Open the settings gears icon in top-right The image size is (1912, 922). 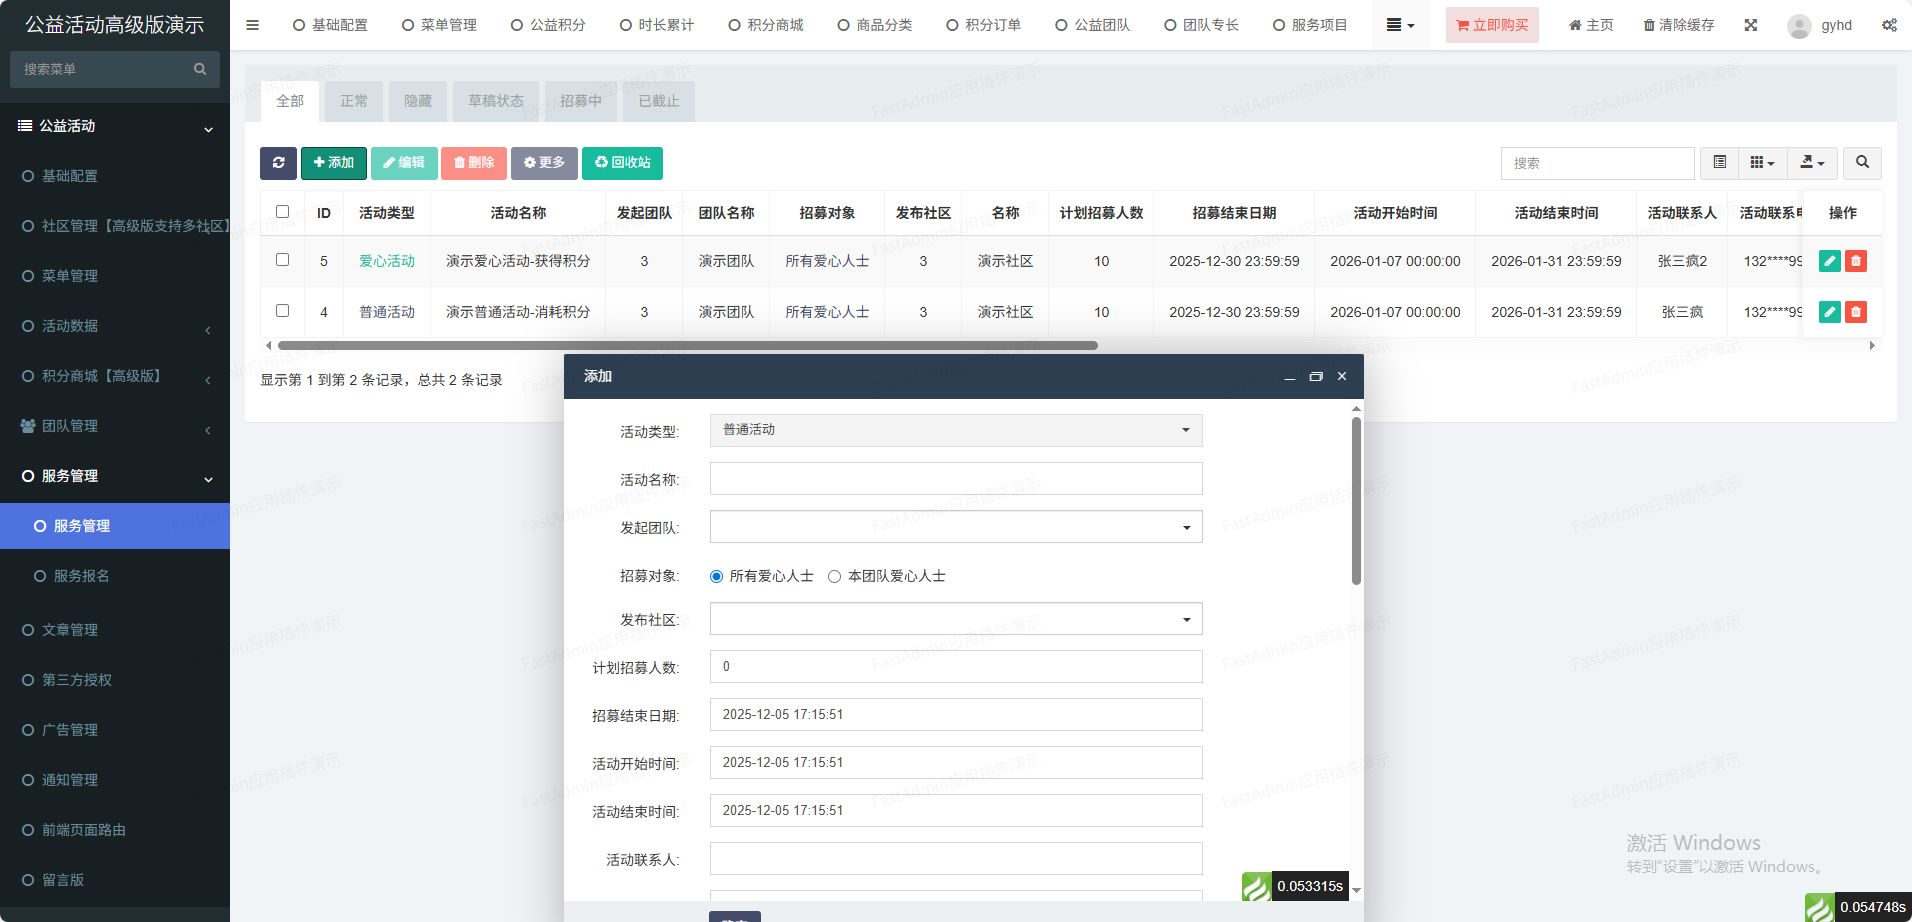point(1888,25)
